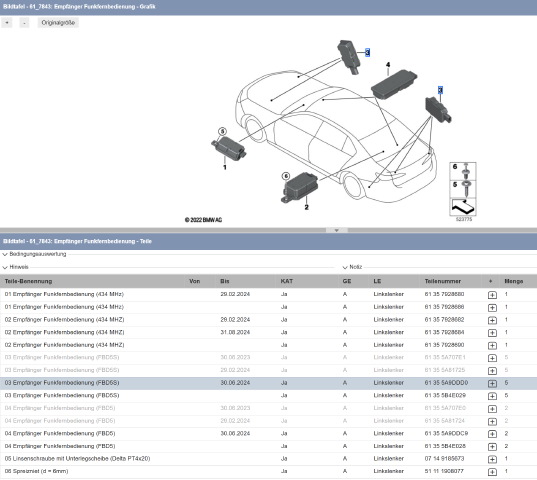Add greyed part 61 35 5A81725

pos(492,371)
